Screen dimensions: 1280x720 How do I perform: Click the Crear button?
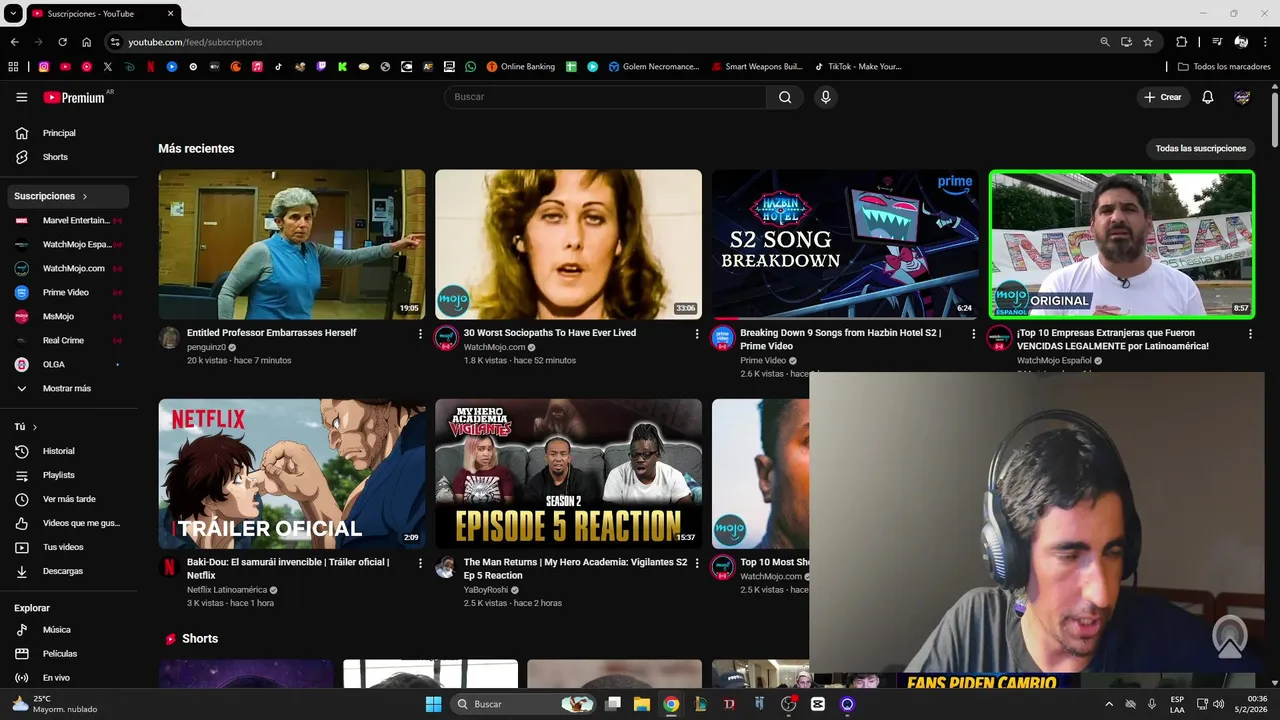pos(1163,97)
